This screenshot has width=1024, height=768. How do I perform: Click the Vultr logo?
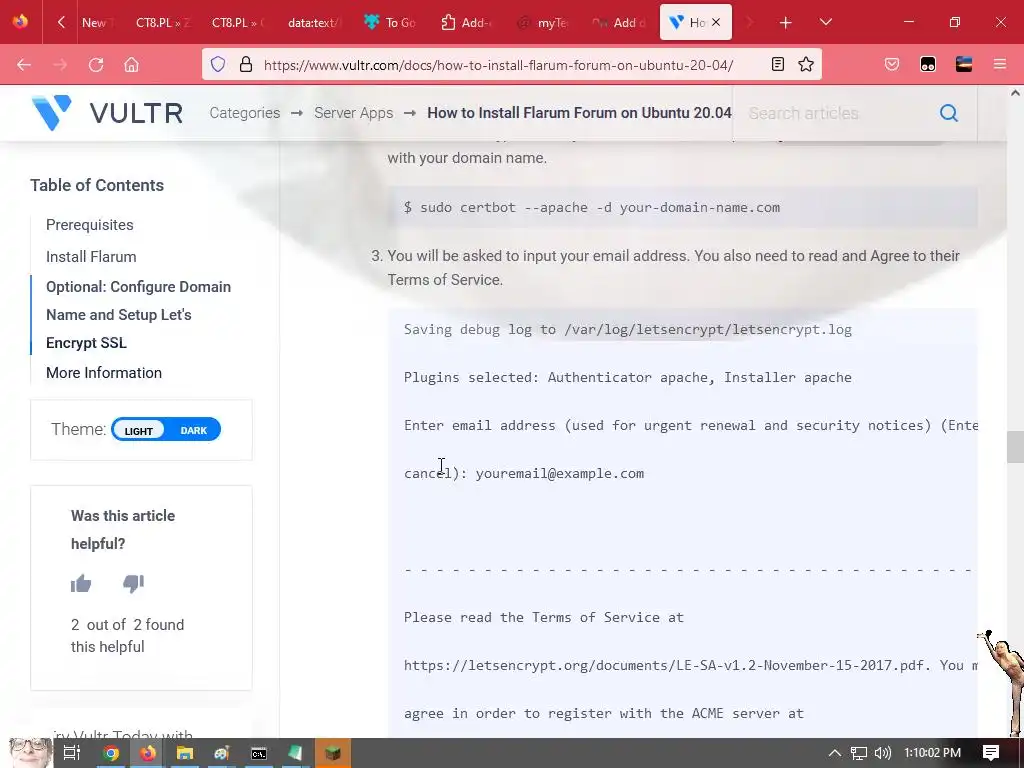107,112
